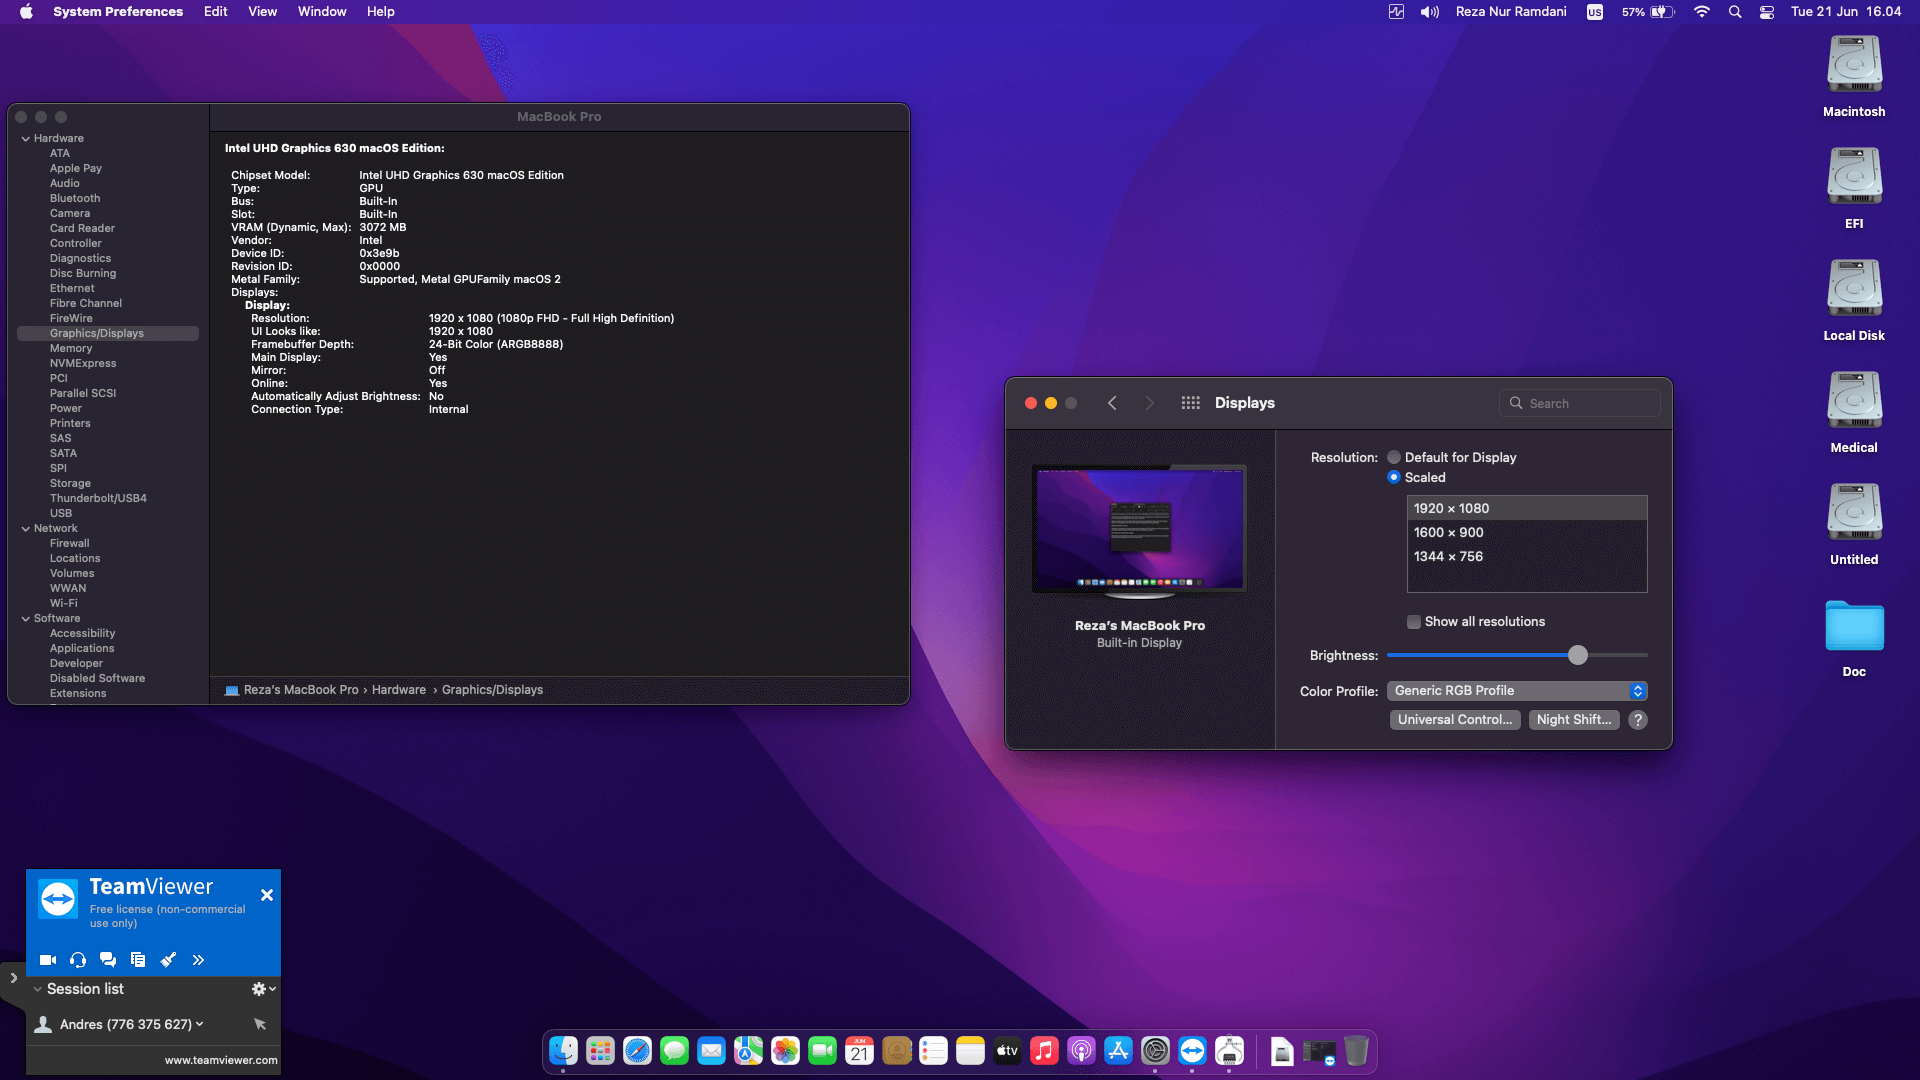Click Hardware in the System Information path bar

(399, 690)
